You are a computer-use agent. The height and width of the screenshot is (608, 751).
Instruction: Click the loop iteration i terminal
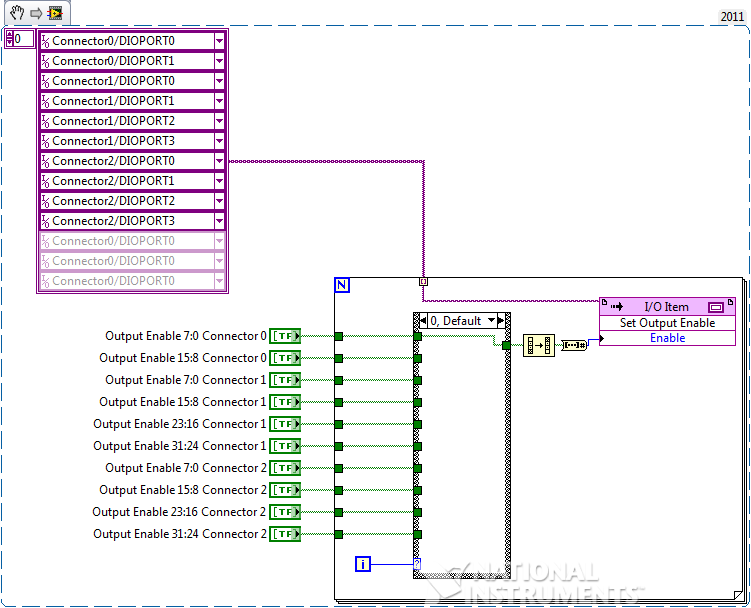point(363,564)
